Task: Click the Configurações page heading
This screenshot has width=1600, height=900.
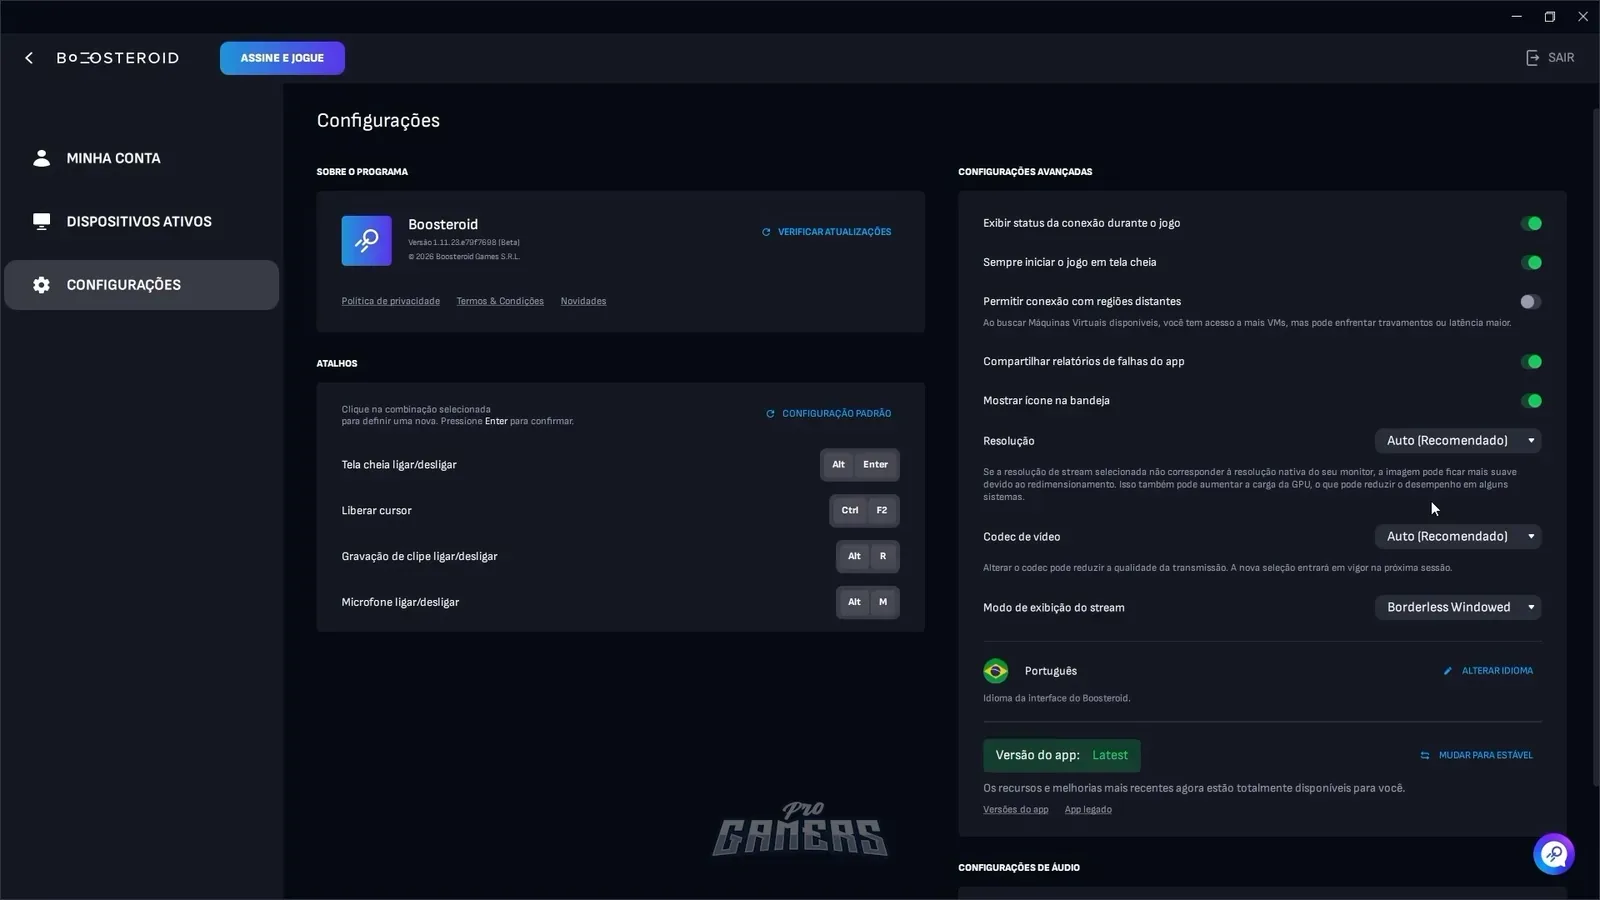Action: point(378,121)
